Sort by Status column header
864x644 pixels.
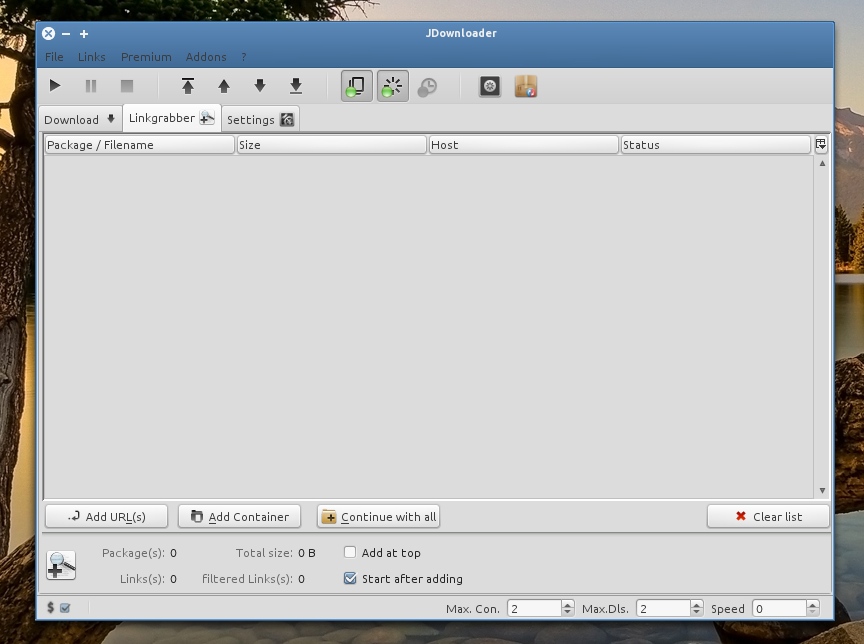coord(715,145)
